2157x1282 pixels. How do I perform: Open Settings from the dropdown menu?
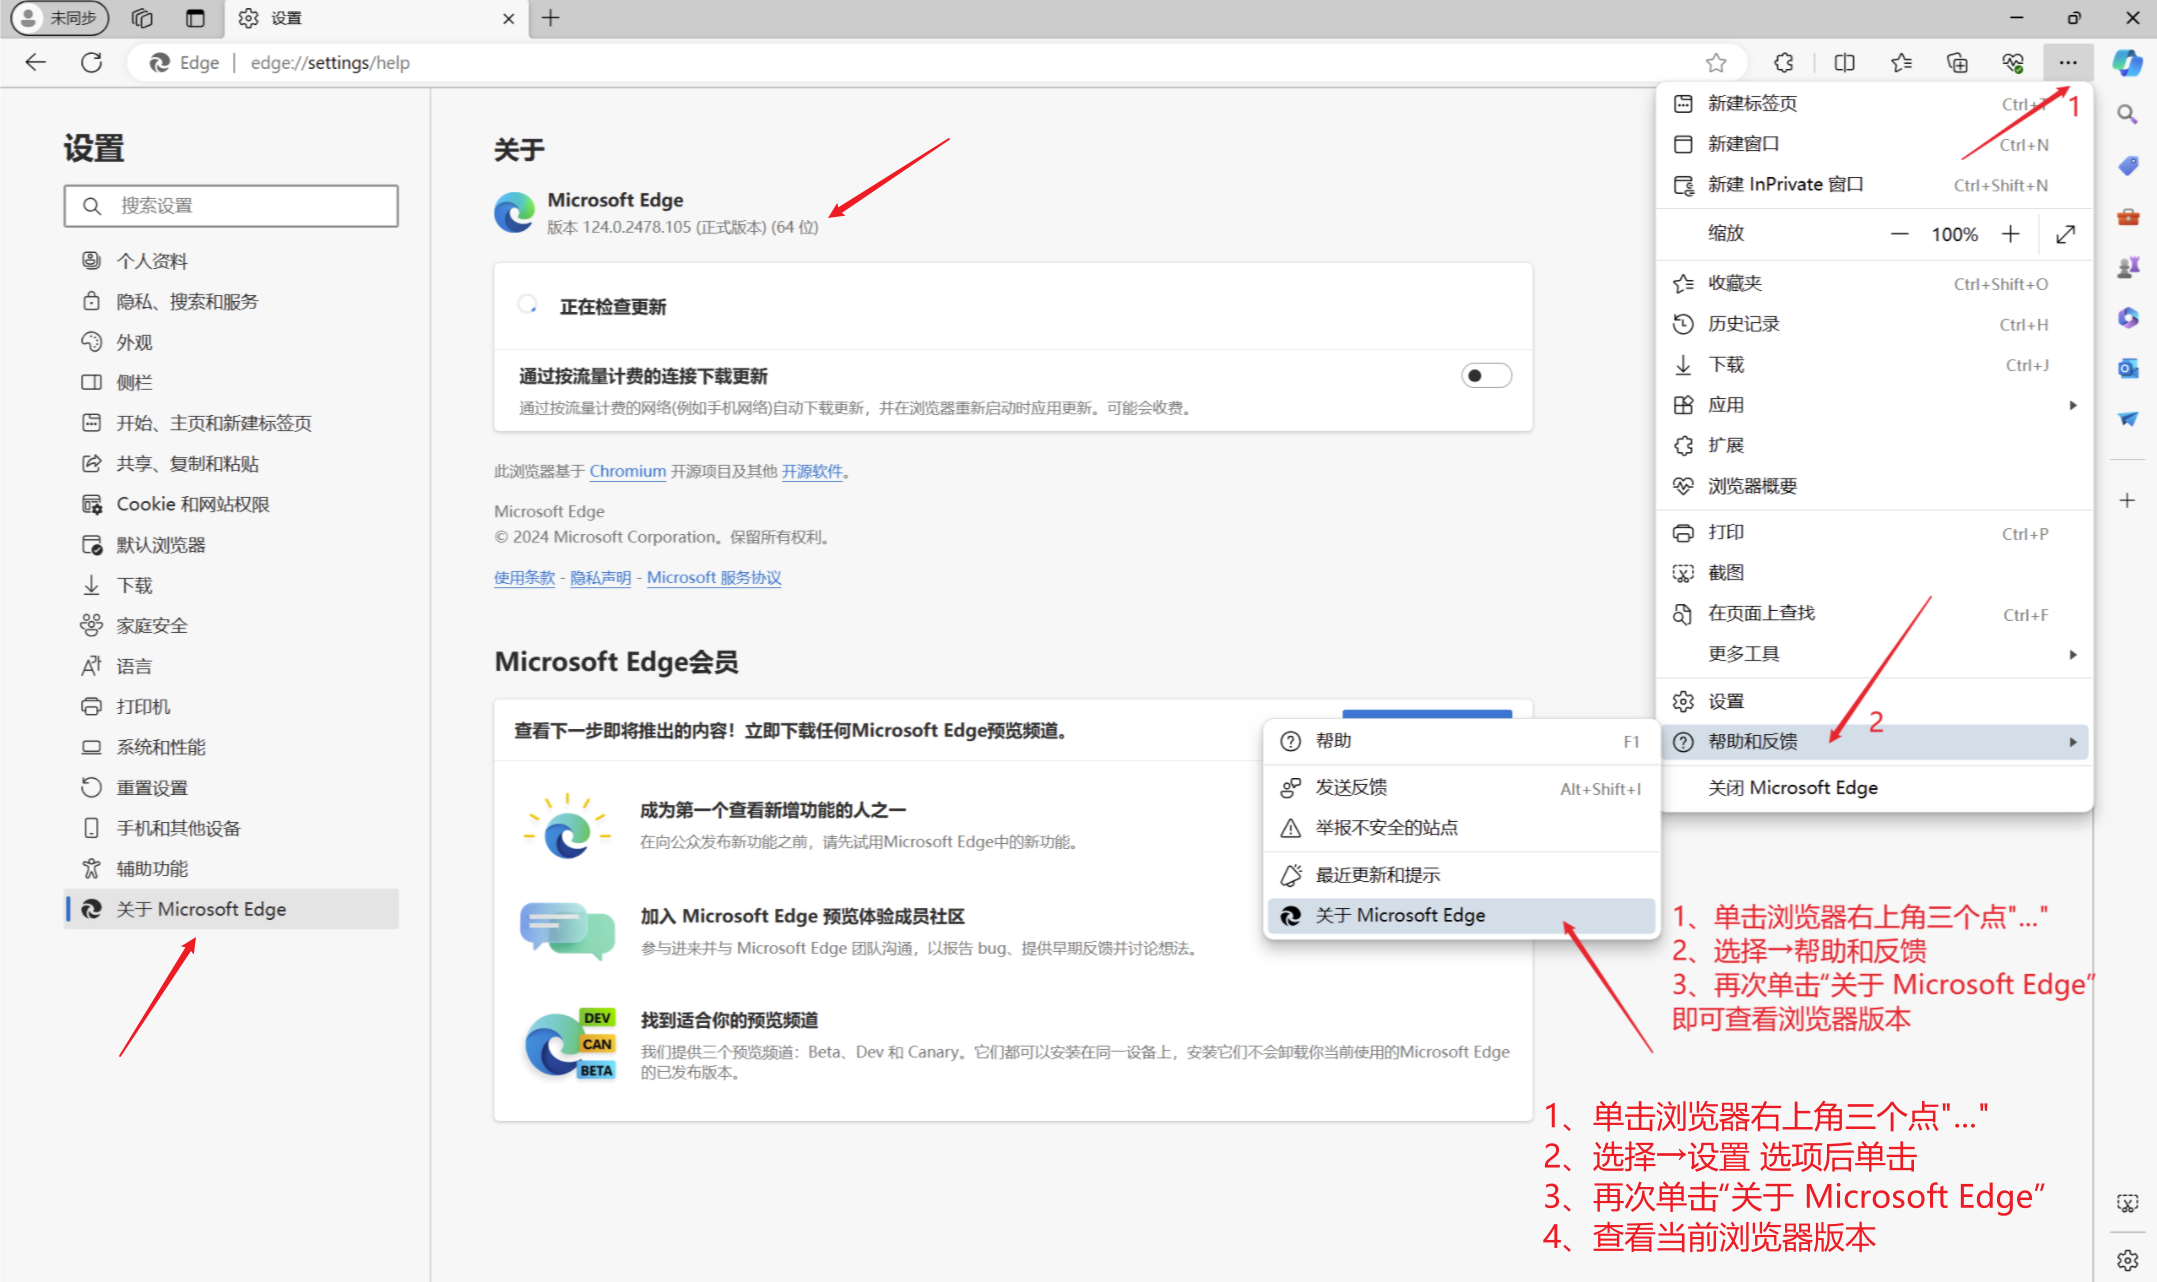pos(1875,702)
